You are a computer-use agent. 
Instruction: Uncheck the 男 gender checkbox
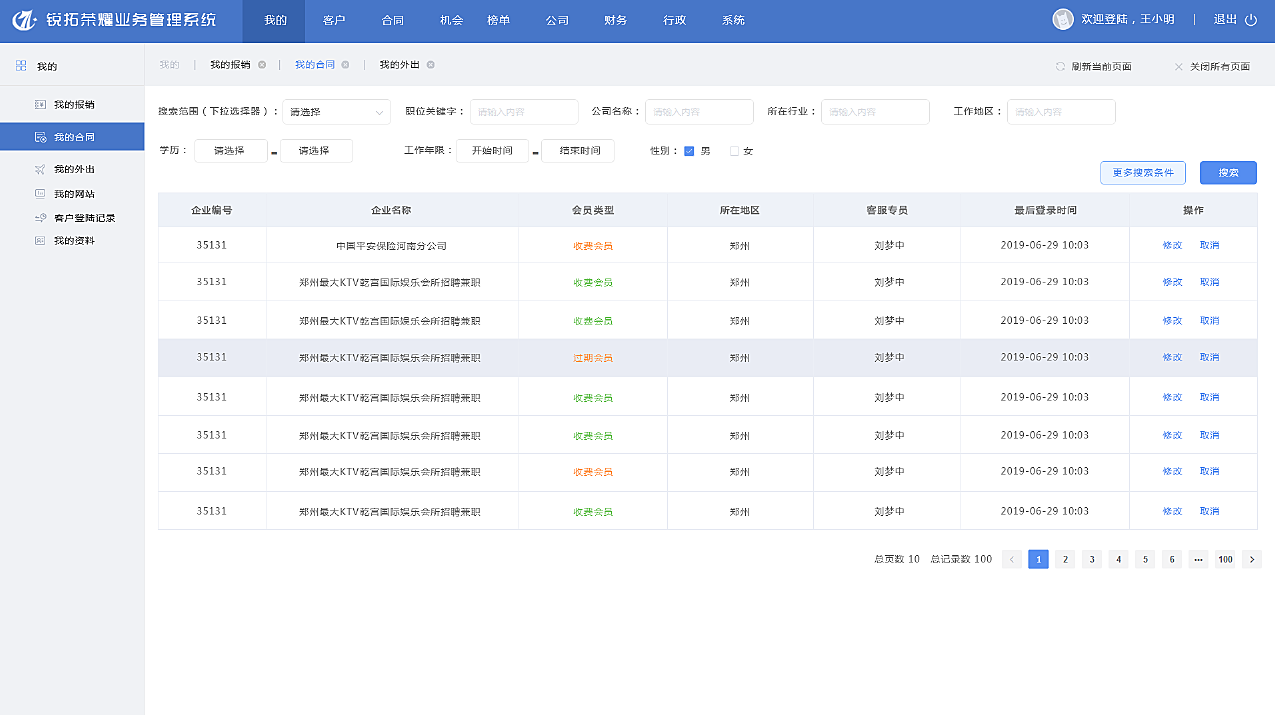[x=689, y=150]
